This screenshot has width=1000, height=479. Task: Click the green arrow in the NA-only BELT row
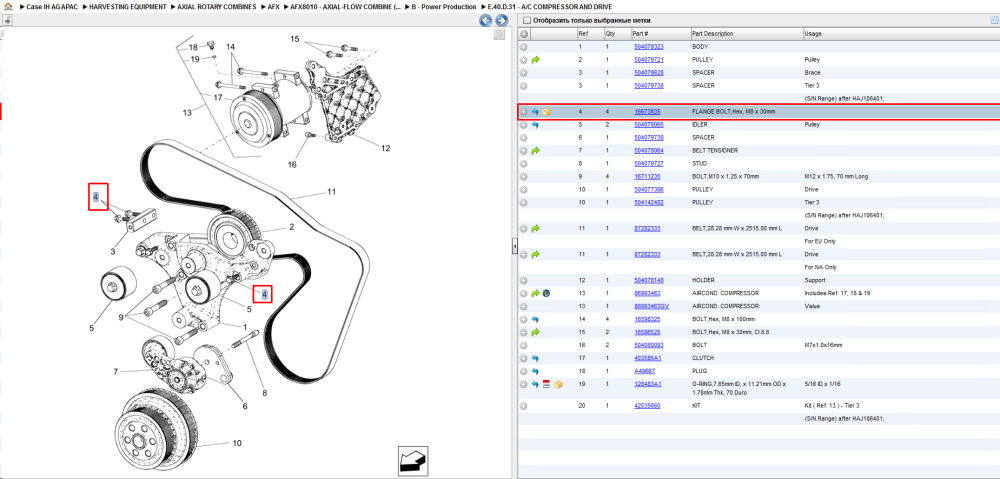pyautogui.click(x=535, y=254)
